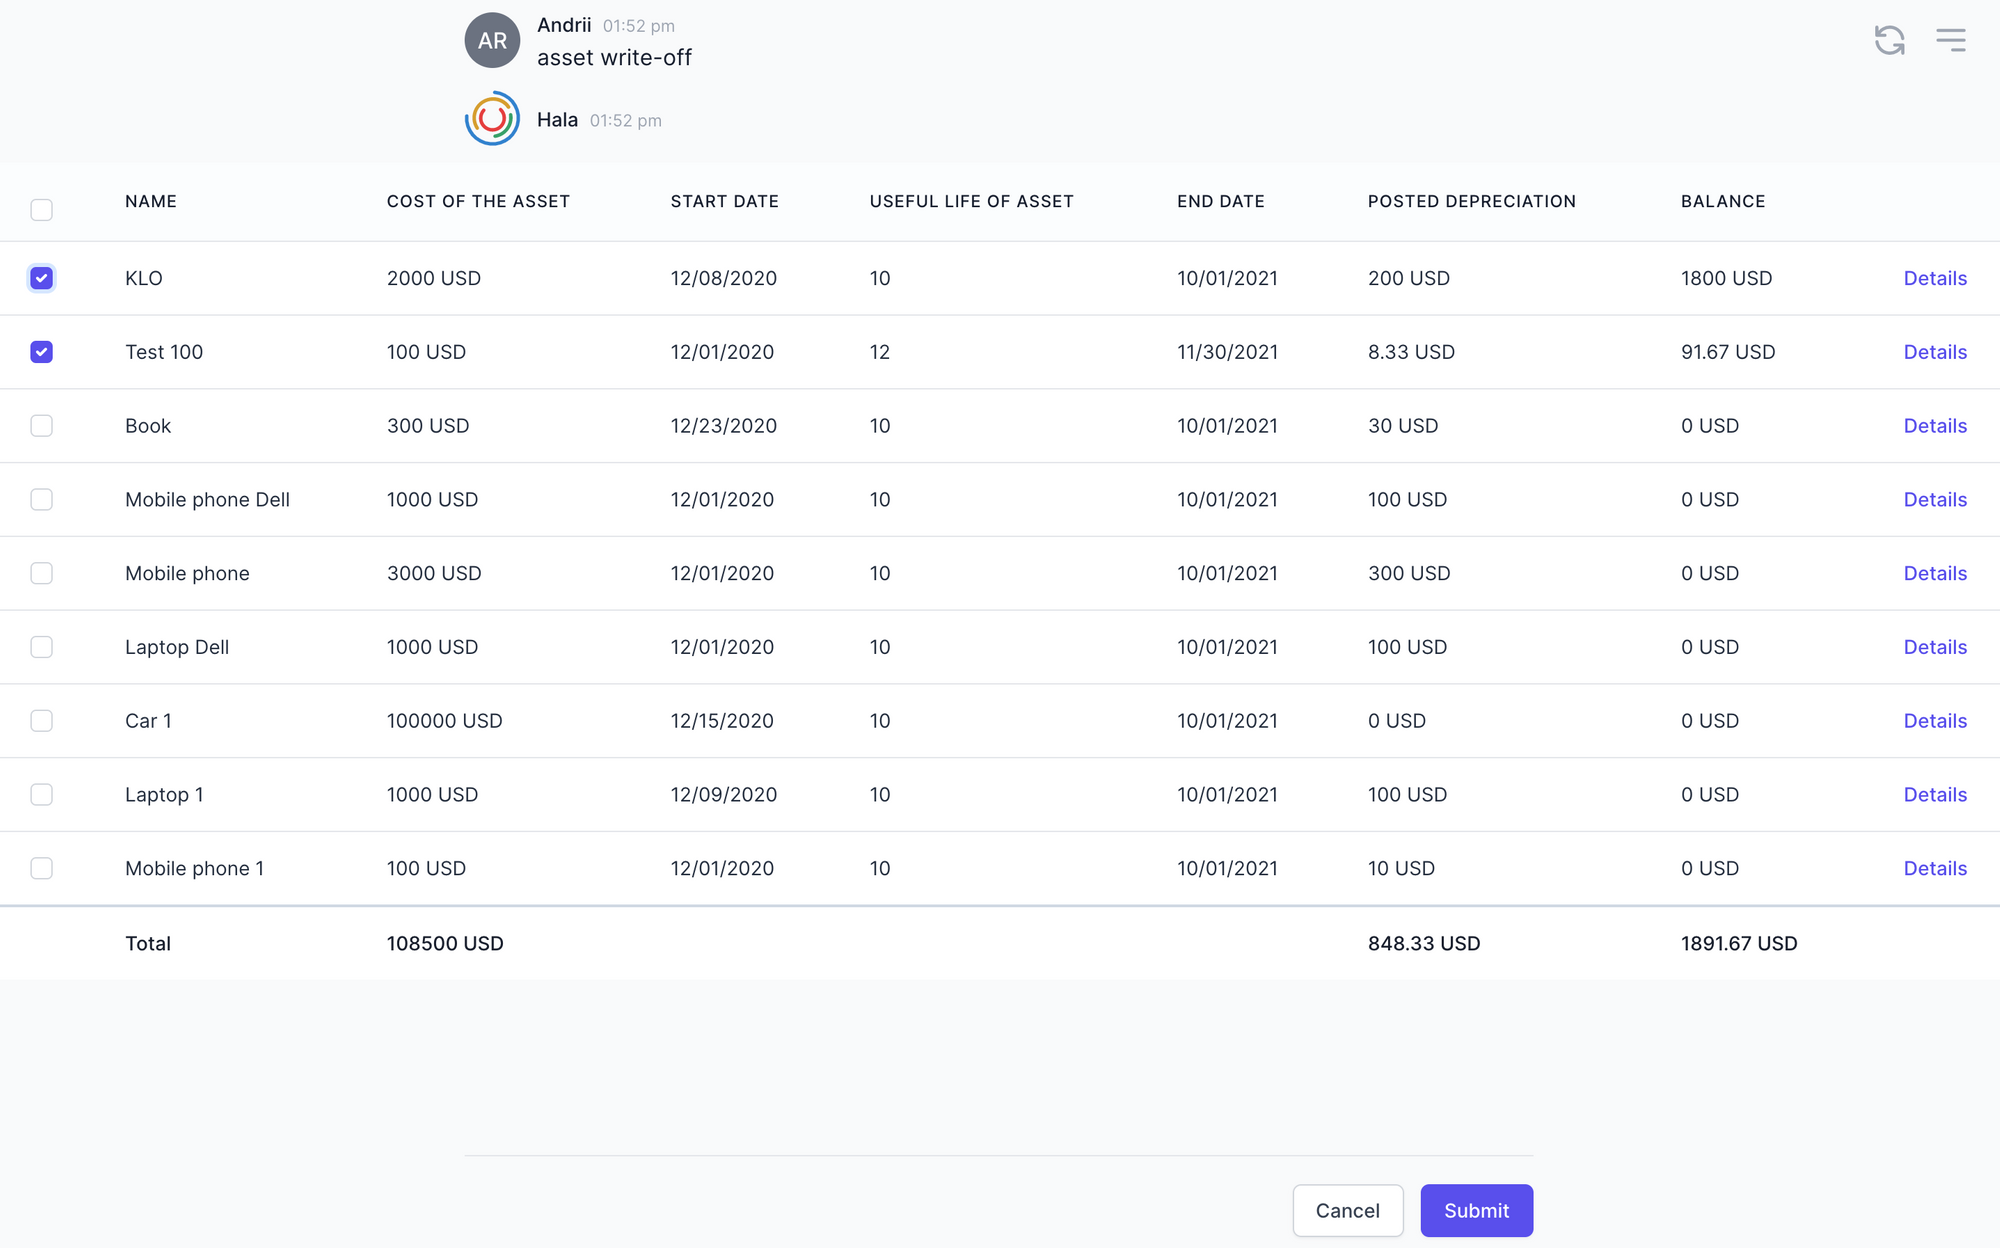This screenshot has height=1248, width=2000.
Task: Uncheck the Test 100 asset row
Action: (x=41, y=351)
